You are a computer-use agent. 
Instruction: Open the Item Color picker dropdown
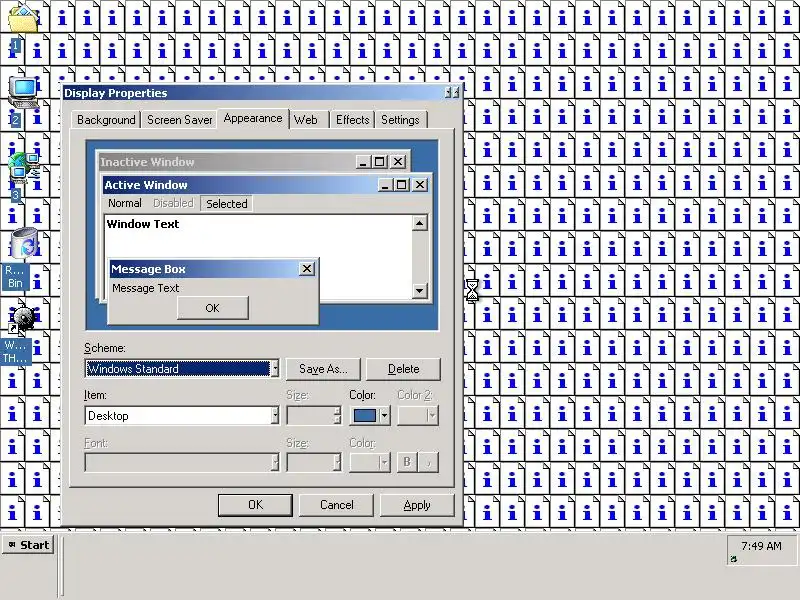[x=384, y=416]
